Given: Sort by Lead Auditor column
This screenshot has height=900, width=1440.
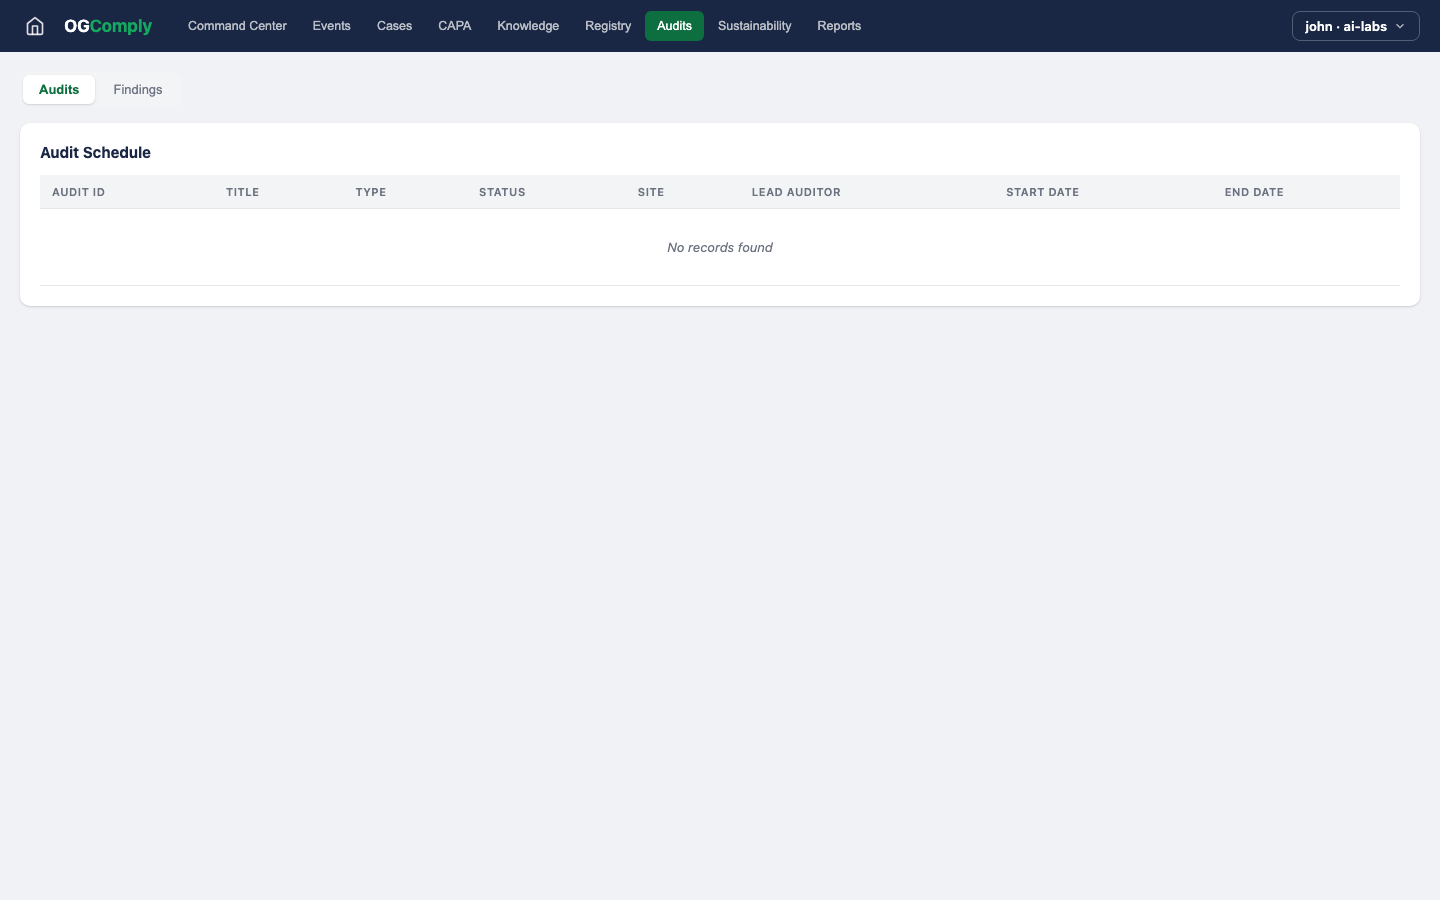Looking at the screenshot, I should pyautogui.click(x=796, y=192).
